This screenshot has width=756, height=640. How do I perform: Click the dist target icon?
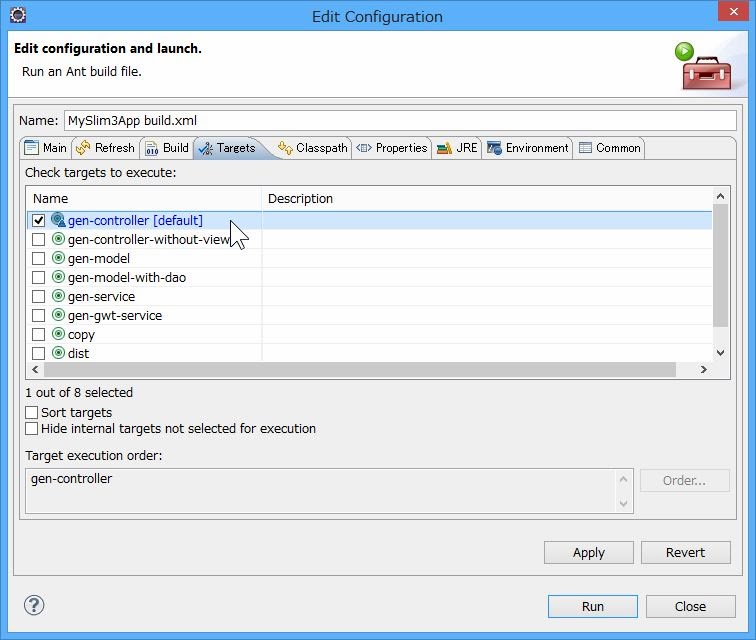coord(58,353)
